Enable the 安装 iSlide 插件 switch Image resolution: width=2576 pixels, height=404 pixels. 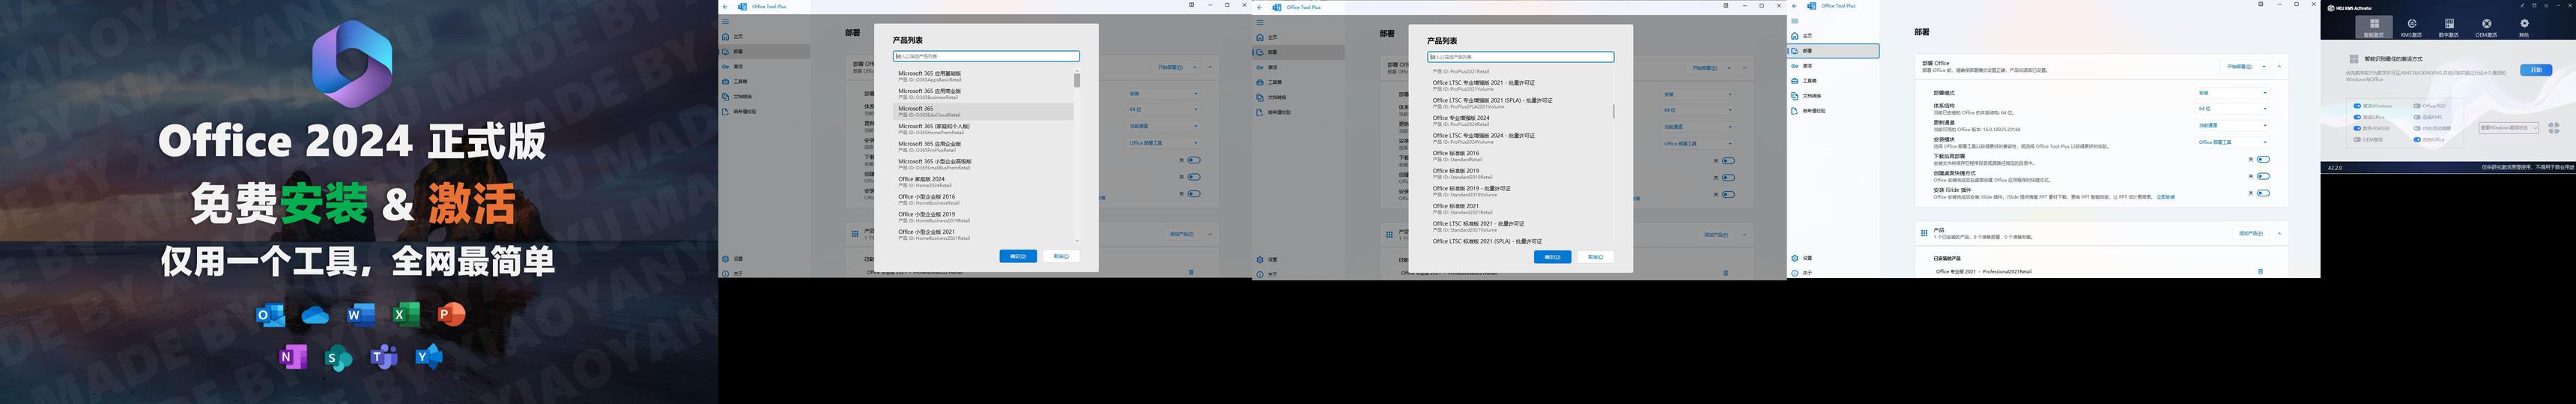(x=2263, y=193)
